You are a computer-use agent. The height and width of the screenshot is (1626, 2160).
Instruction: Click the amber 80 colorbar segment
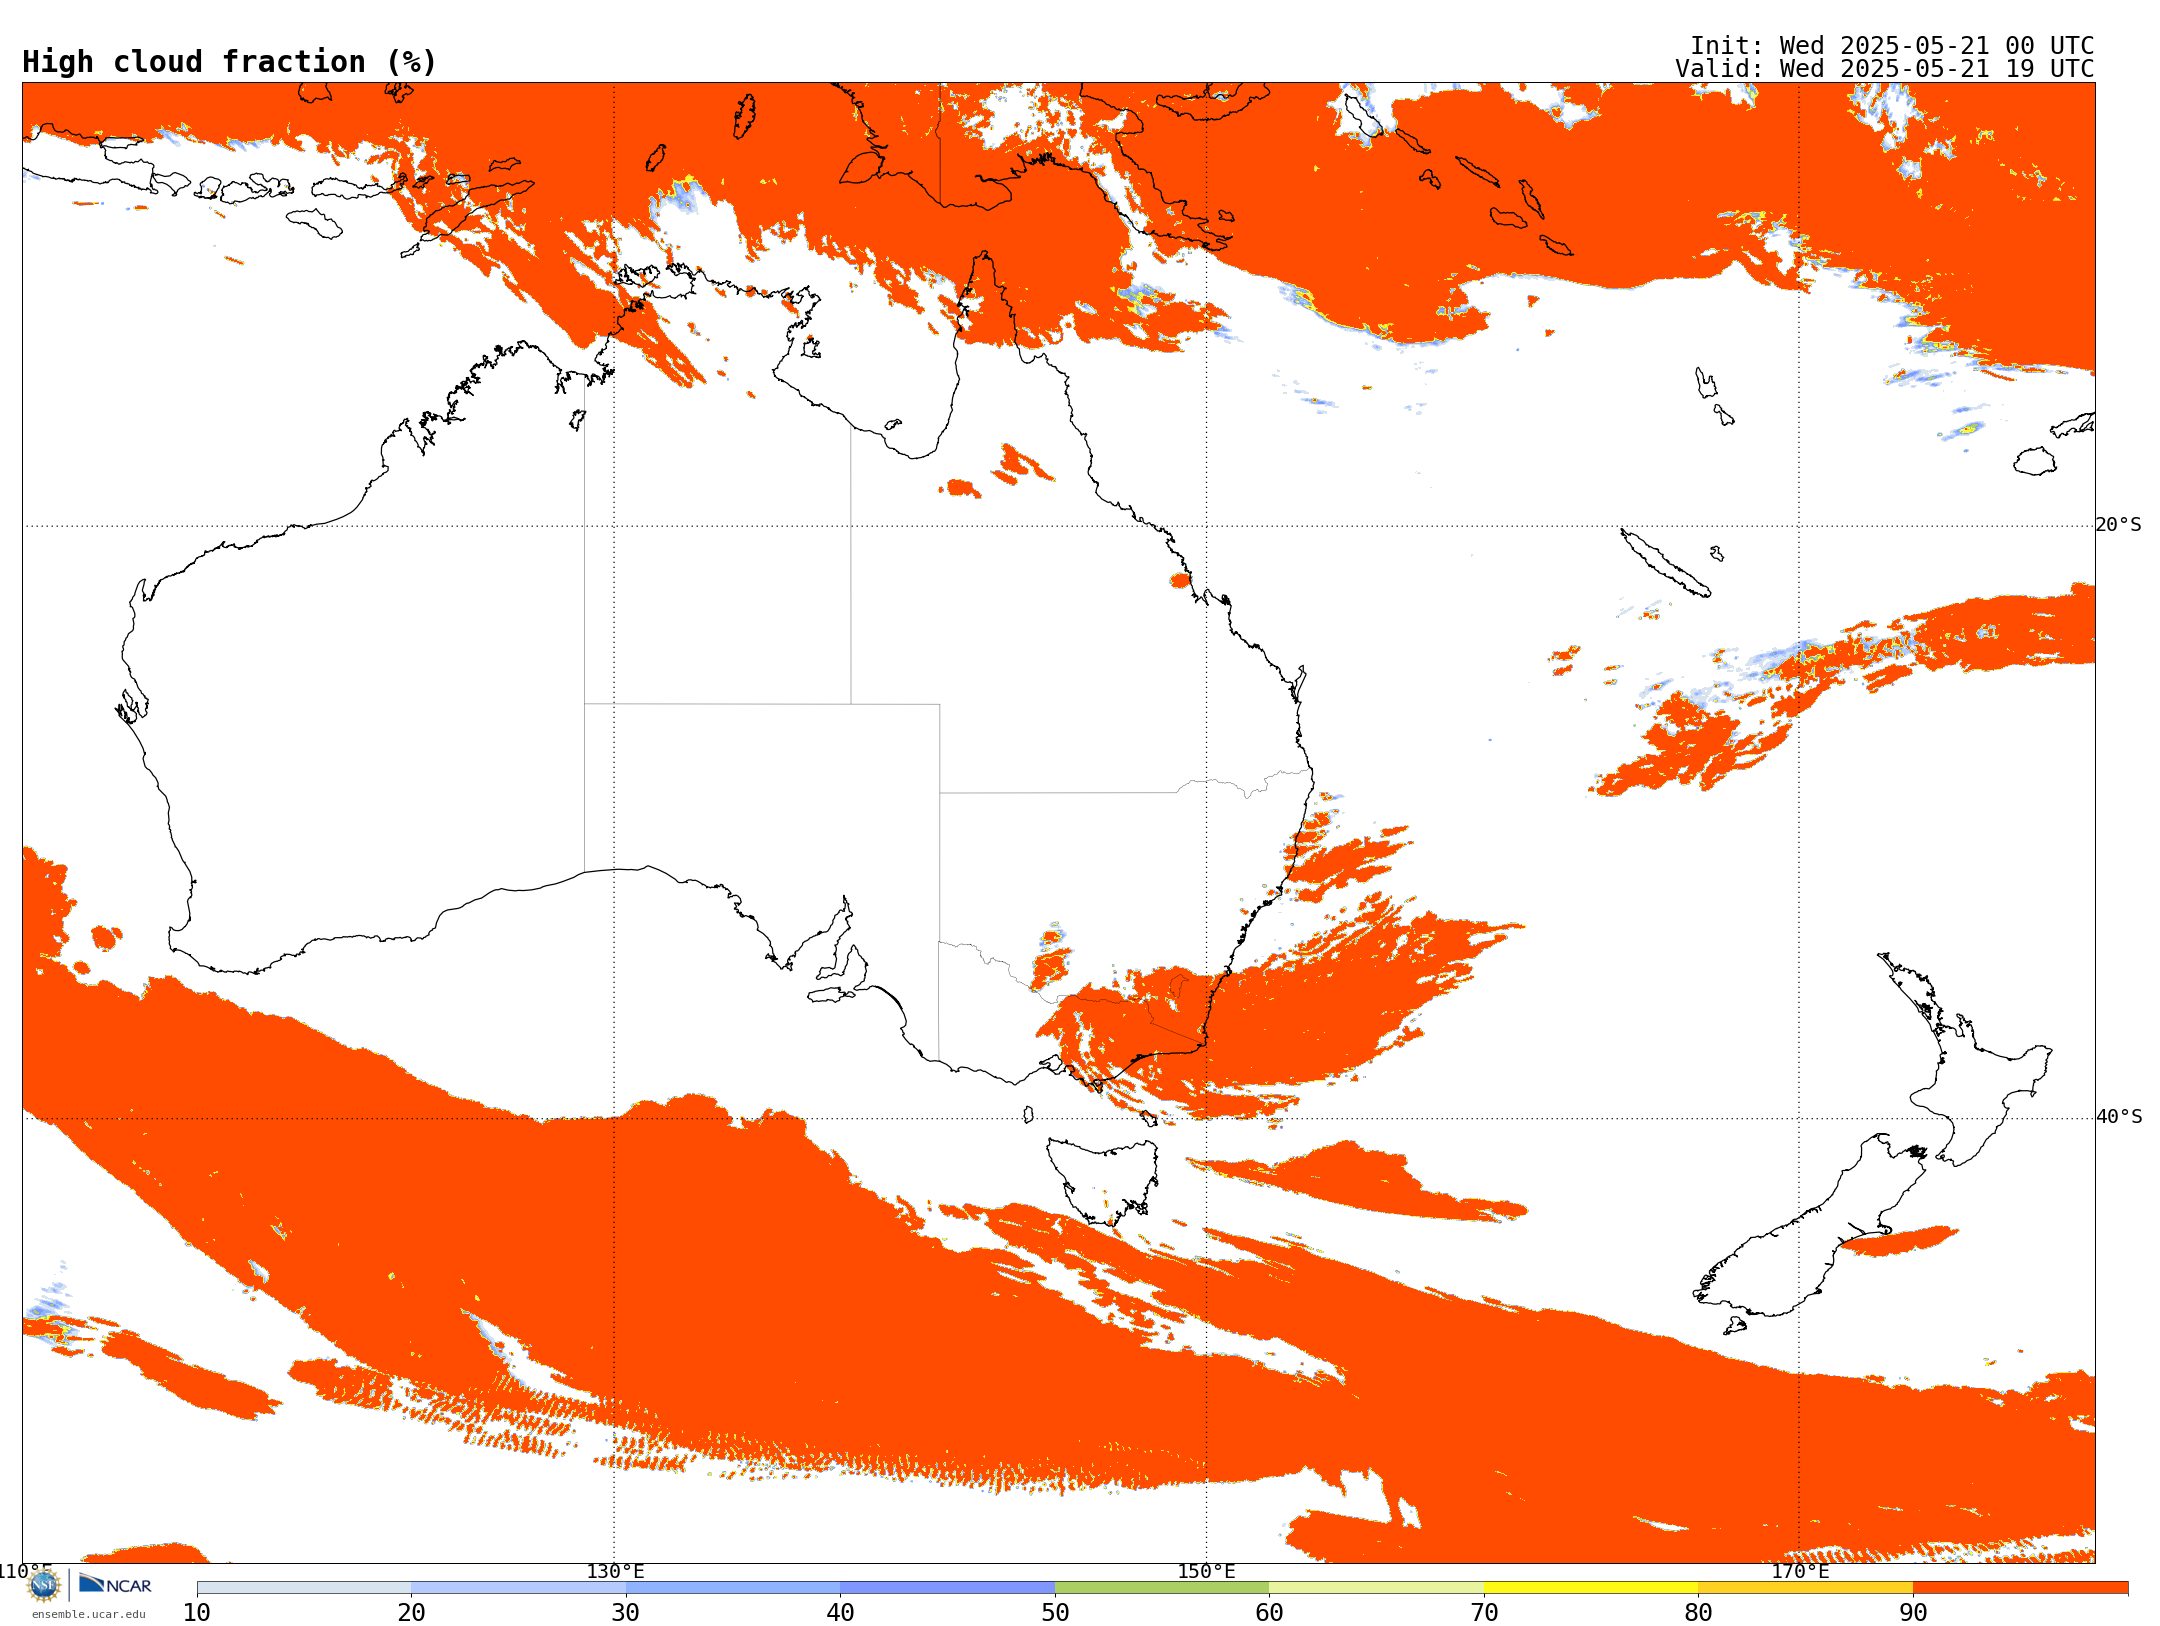[x=1805, y=1588]
